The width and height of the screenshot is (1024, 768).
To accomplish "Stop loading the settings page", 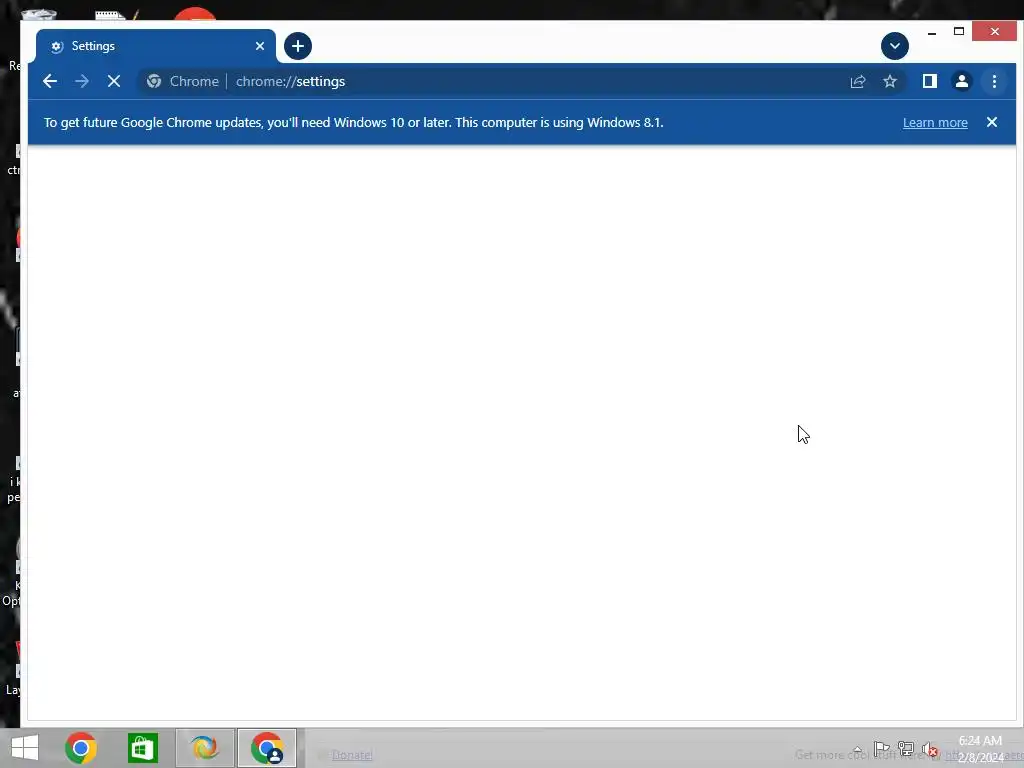I will [x=114, y=81].
